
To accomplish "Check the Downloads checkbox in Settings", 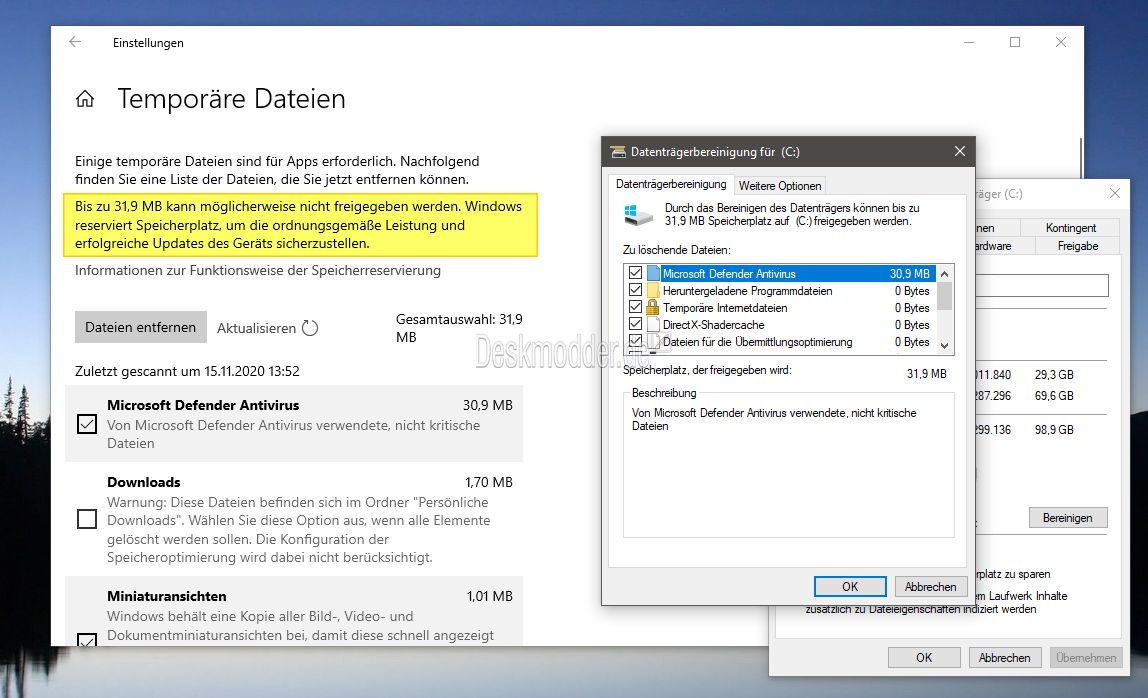I will coord(87,519).
